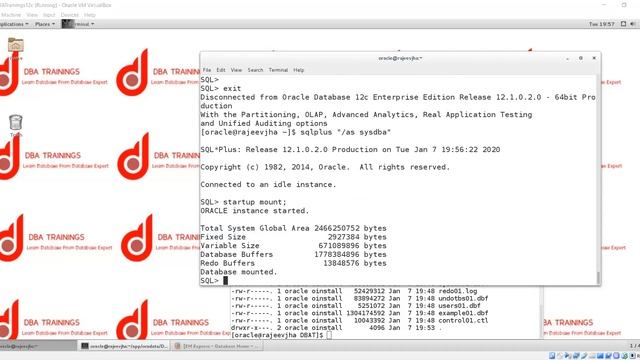The image size is (640, 360).
Task: Click the display icon beside the clock
Action: point(623,24)
